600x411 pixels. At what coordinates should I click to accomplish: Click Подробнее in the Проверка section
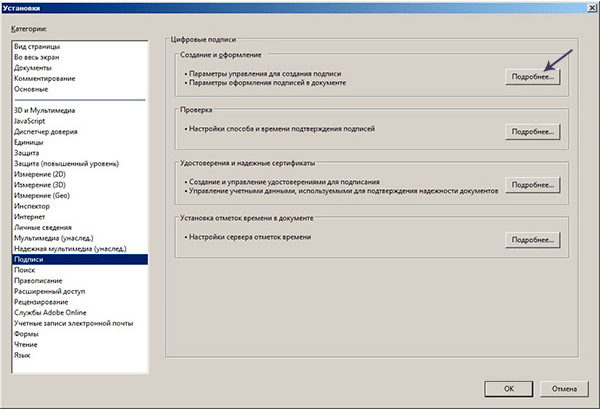[x=533, y=131]
